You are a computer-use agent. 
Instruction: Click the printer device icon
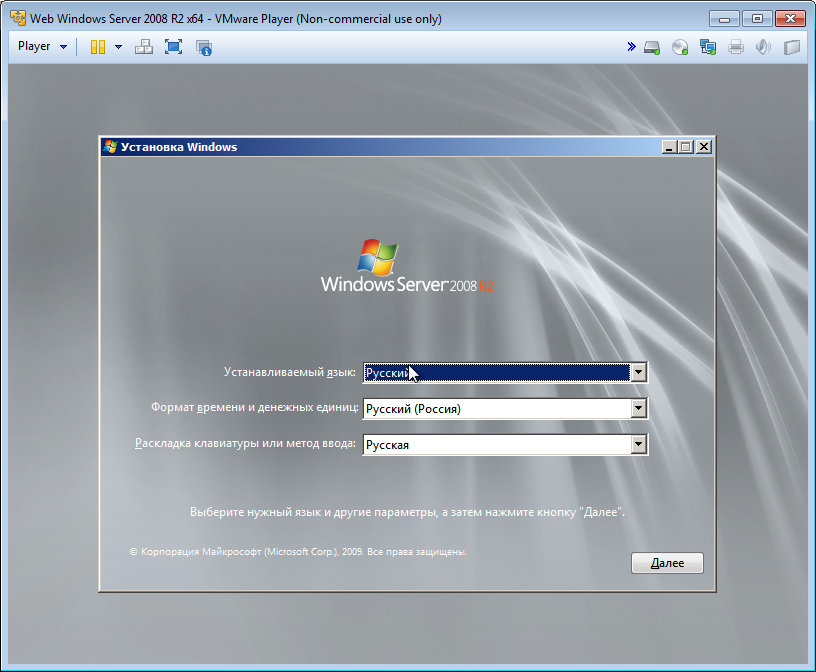[736, 47]
